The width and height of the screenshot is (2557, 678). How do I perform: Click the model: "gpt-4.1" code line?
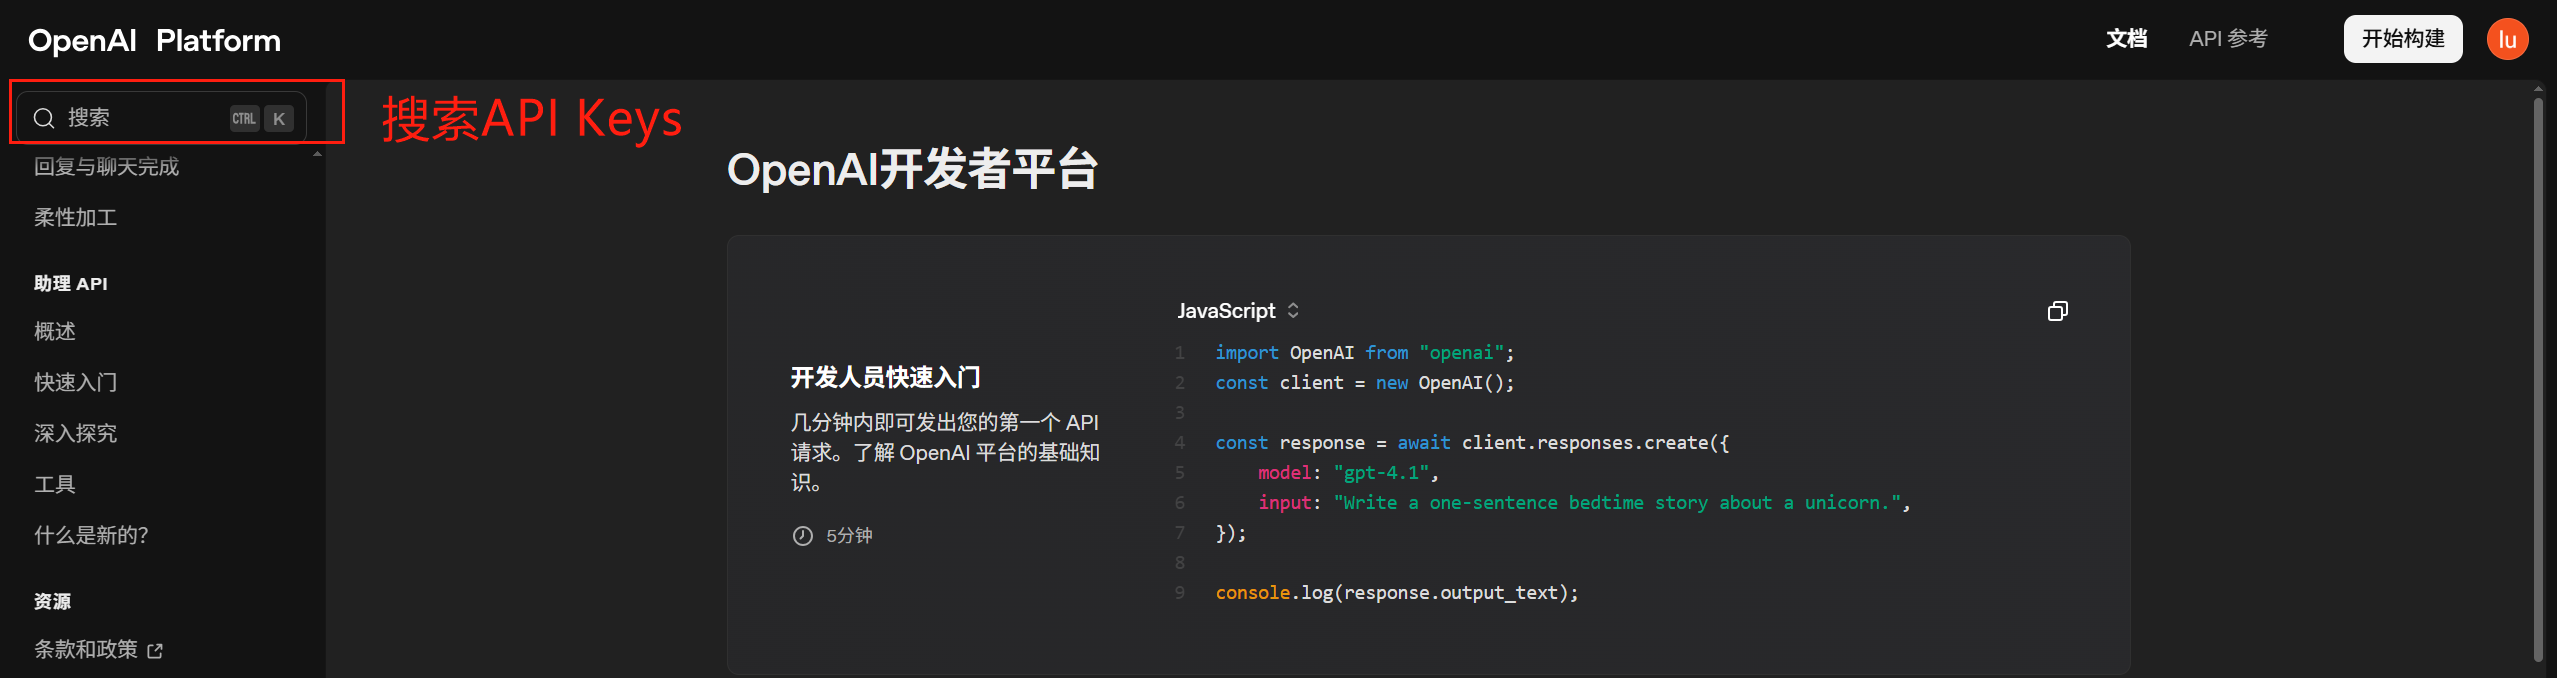(1348, 473)
